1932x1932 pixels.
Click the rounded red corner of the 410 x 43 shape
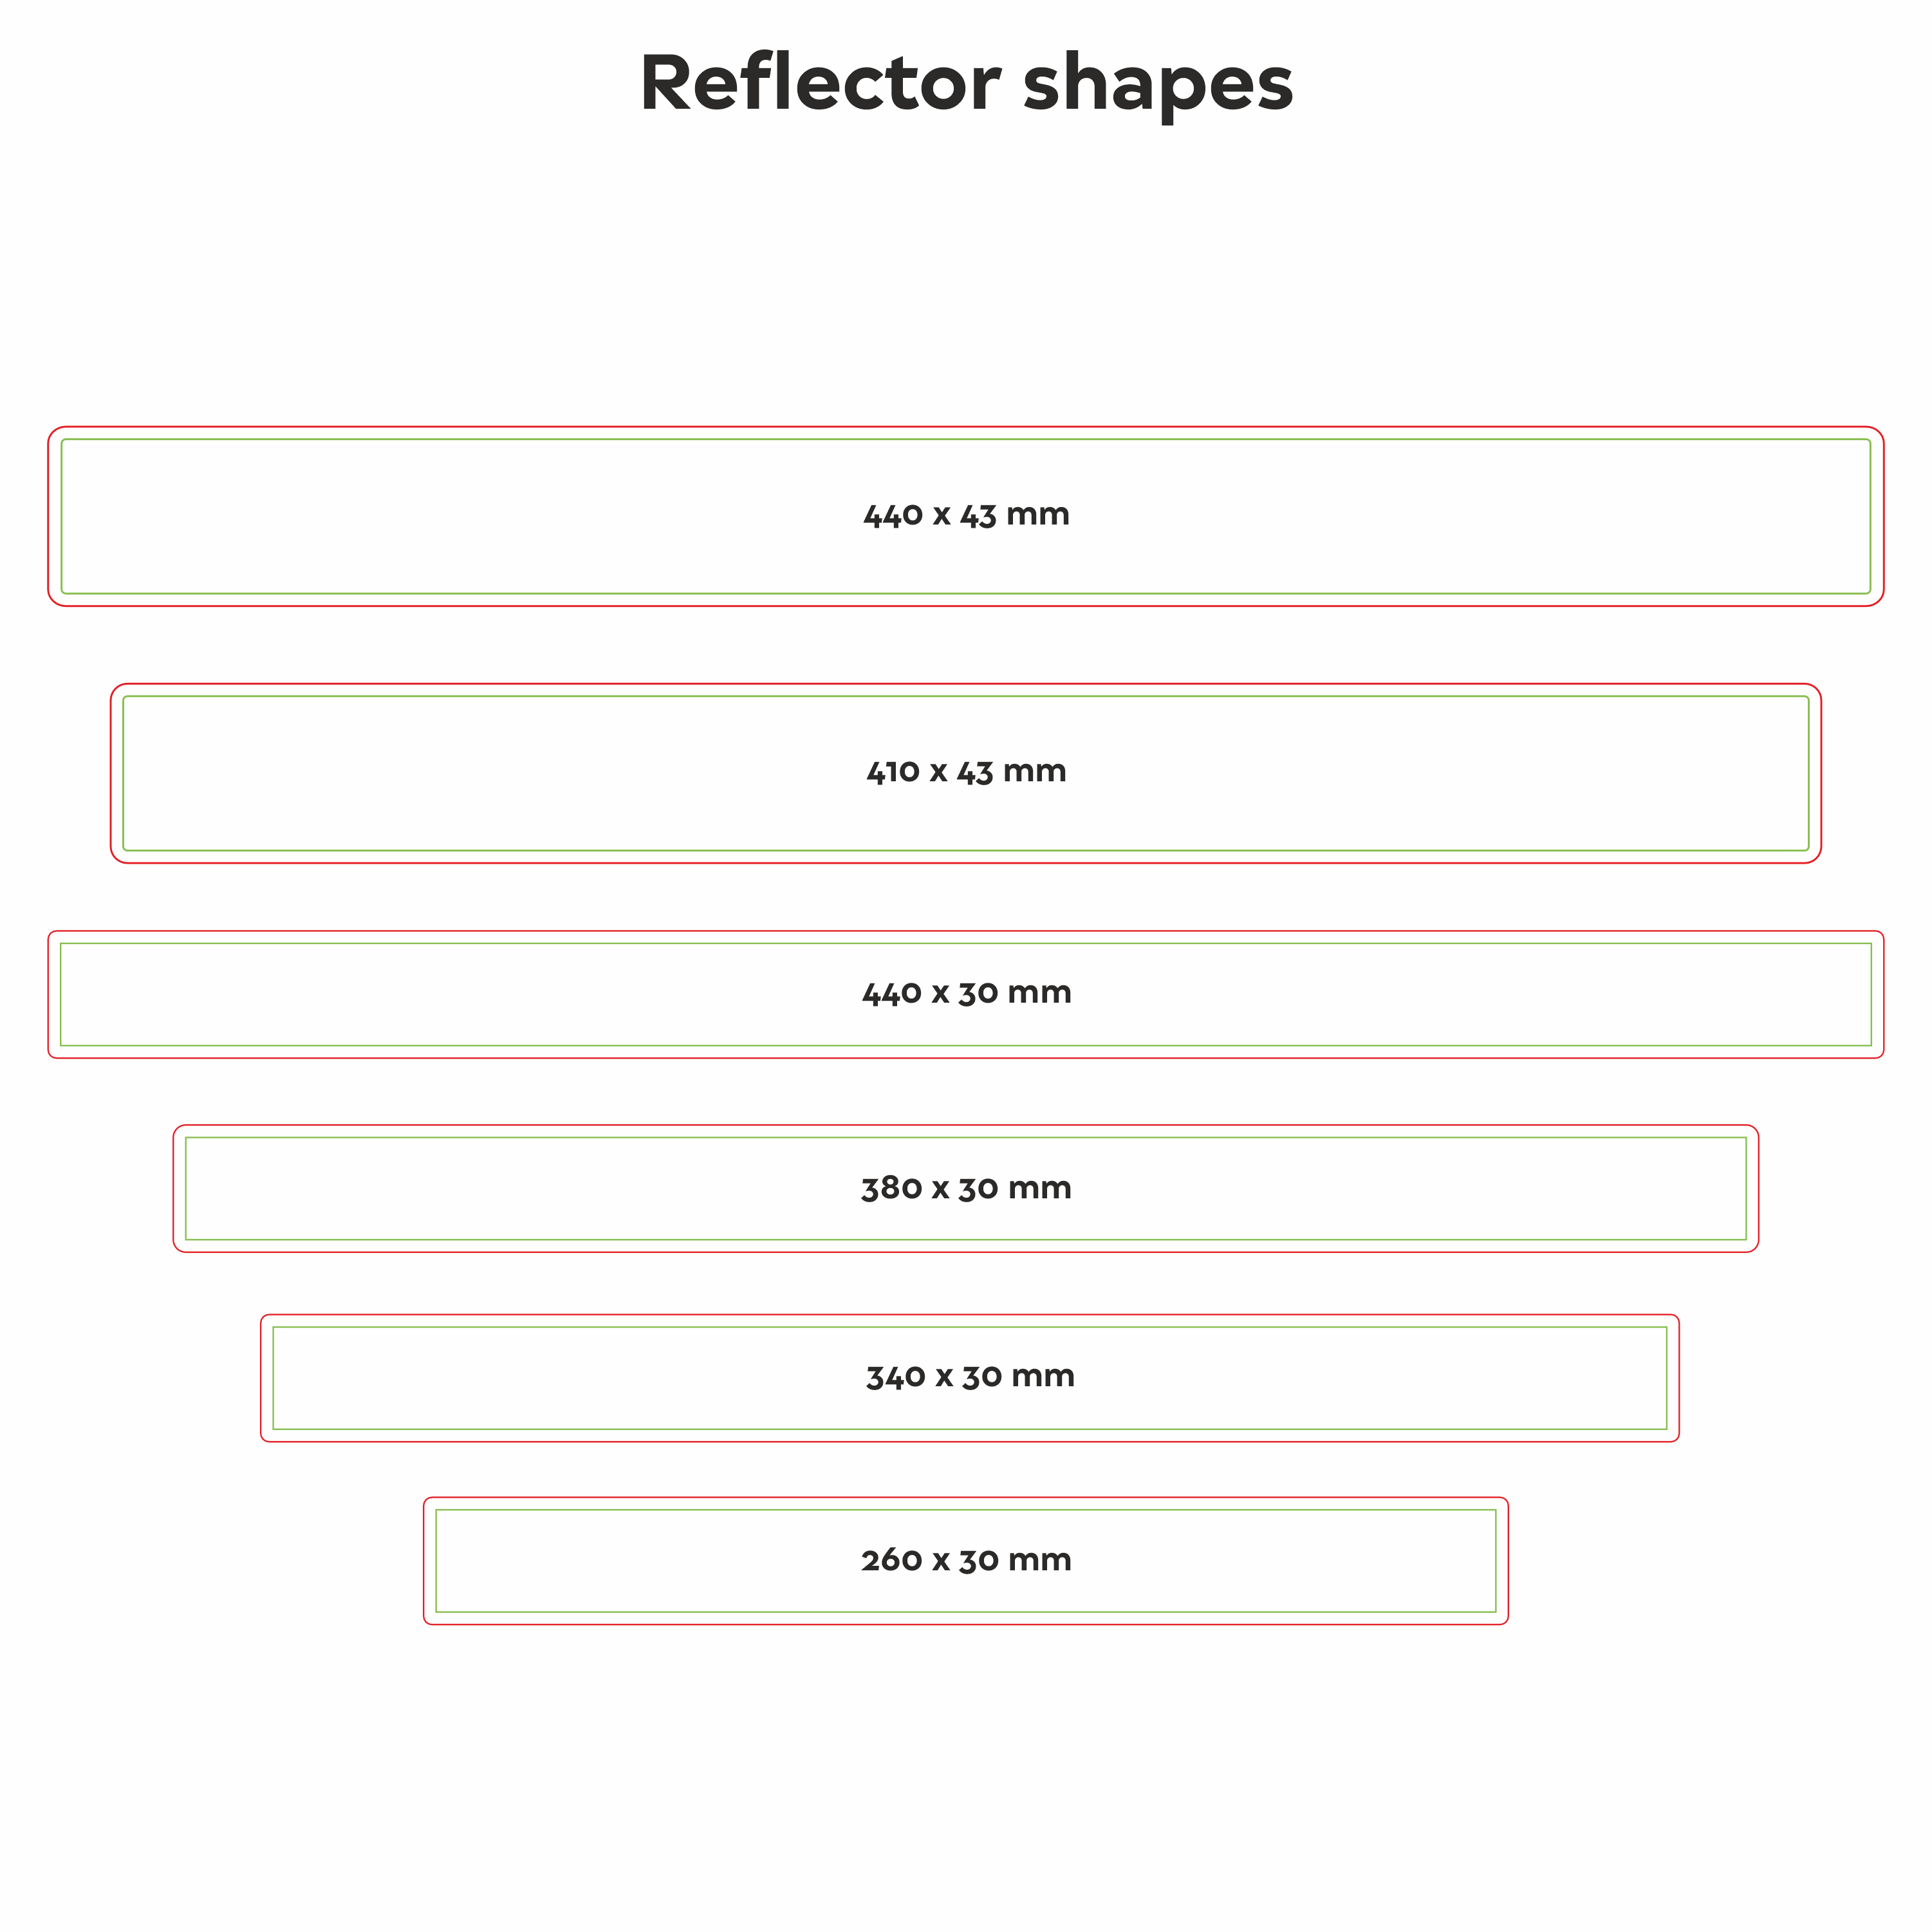coord(116,690)
